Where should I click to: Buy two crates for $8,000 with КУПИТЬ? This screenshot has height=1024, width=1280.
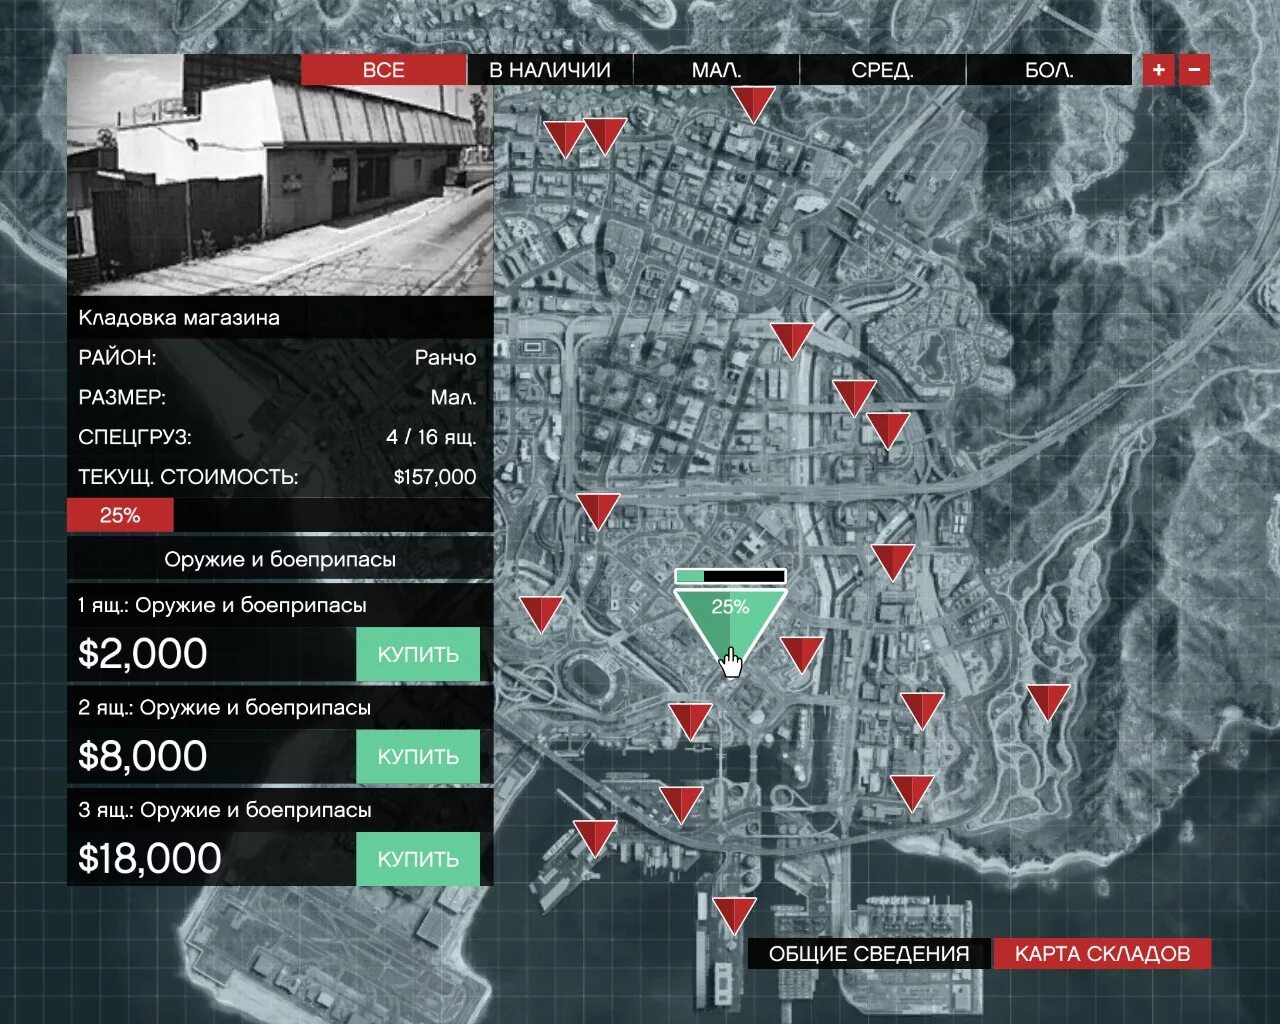click(418, 756)
